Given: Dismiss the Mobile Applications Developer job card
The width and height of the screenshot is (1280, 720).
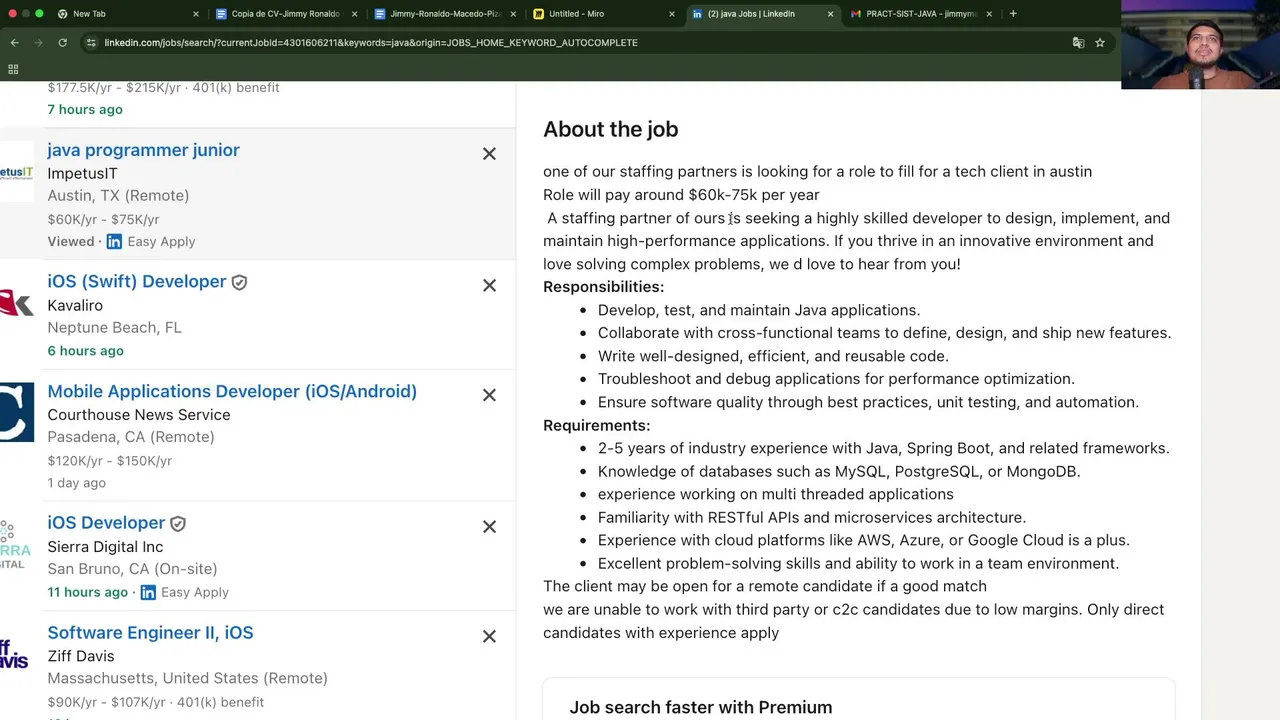Looking at the screenshot, I should pos(489,395).
